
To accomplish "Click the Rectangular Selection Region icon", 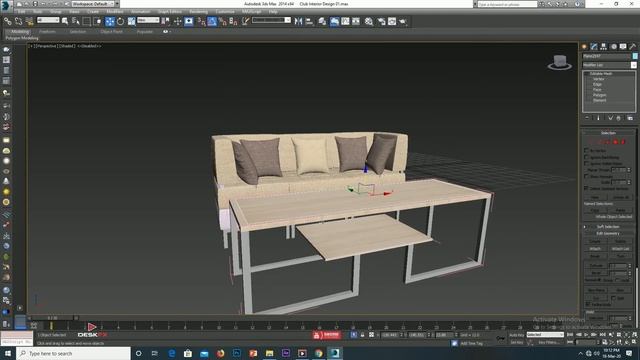I will 87,21.
